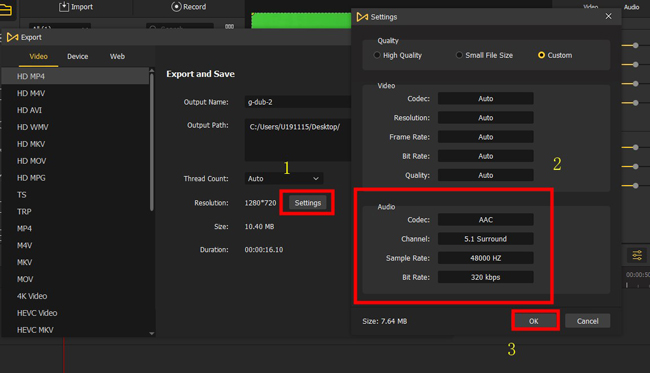Select HD MP4 format
Image resolution: width=650 pixels, height=373 pixels.
click(75, 76)
